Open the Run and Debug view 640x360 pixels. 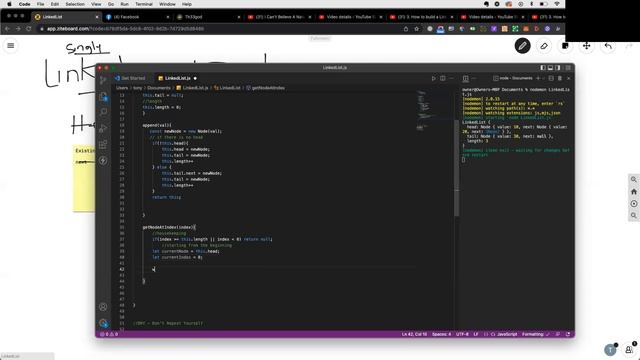103,129
